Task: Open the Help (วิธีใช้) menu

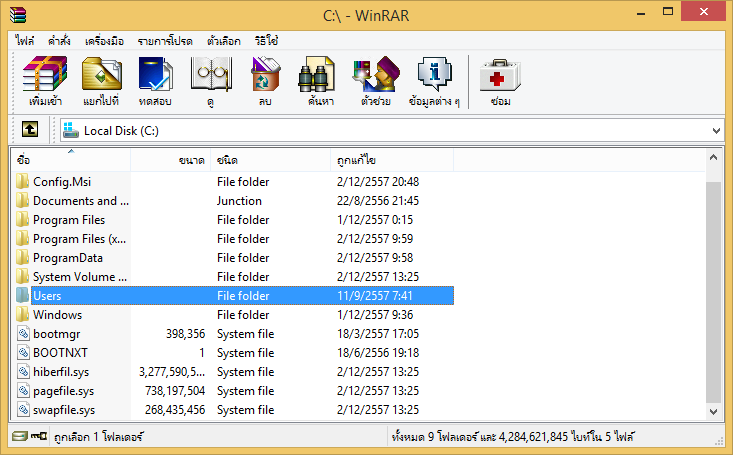Action: click(x=266, y=41)
